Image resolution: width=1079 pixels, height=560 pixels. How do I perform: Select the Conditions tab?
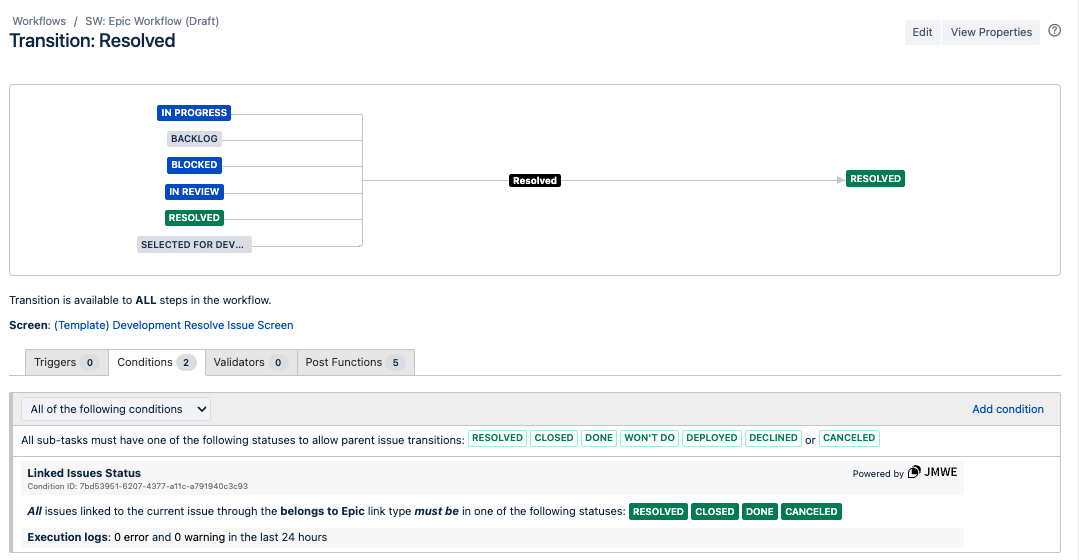pyautogui.click(x=157, y=363)
